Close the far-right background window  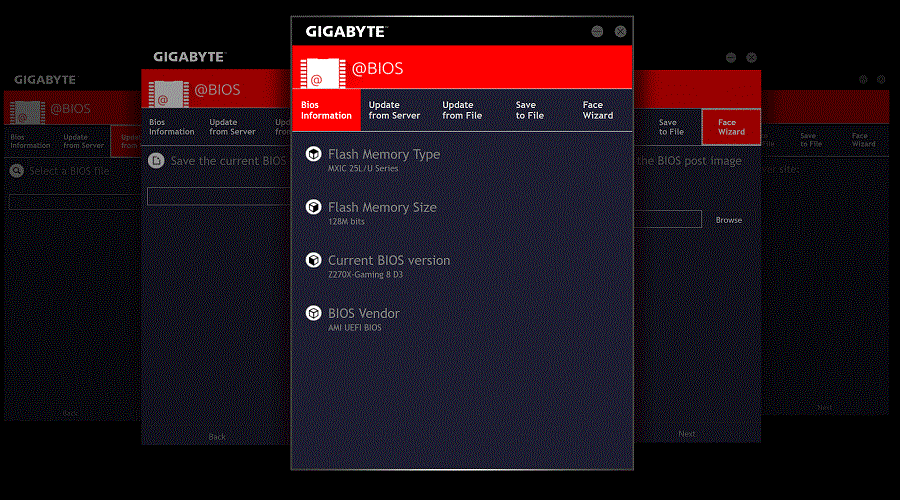pos(881,80)
